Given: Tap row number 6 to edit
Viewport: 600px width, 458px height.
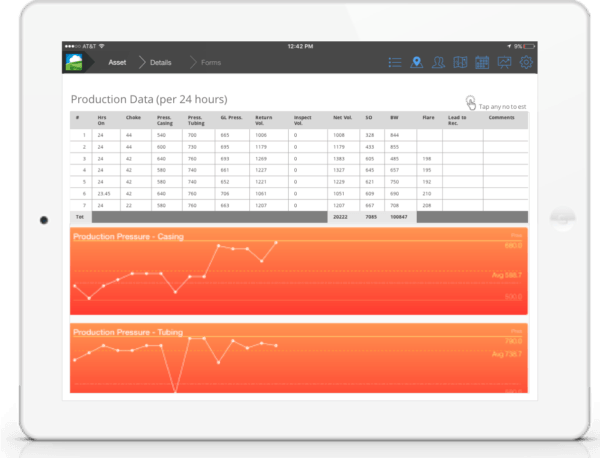Looking at the screenshot, I should point(84,194).
